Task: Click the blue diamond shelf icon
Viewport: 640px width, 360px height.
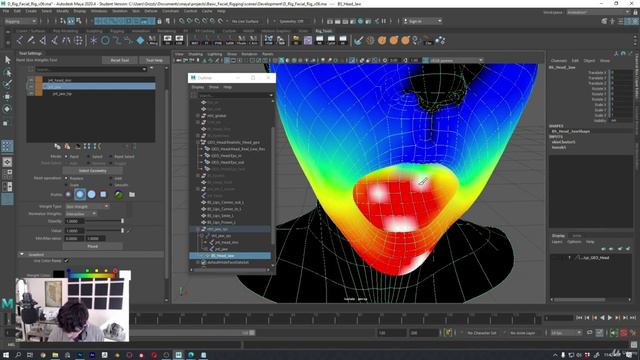Action: click(140, 40)
